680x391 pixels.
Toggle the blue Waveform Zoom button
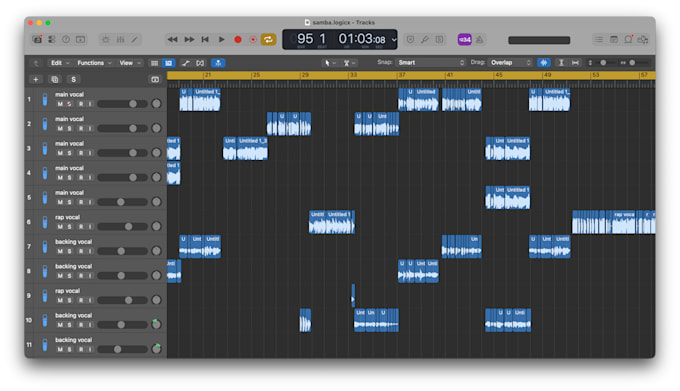tap(544, 63)
